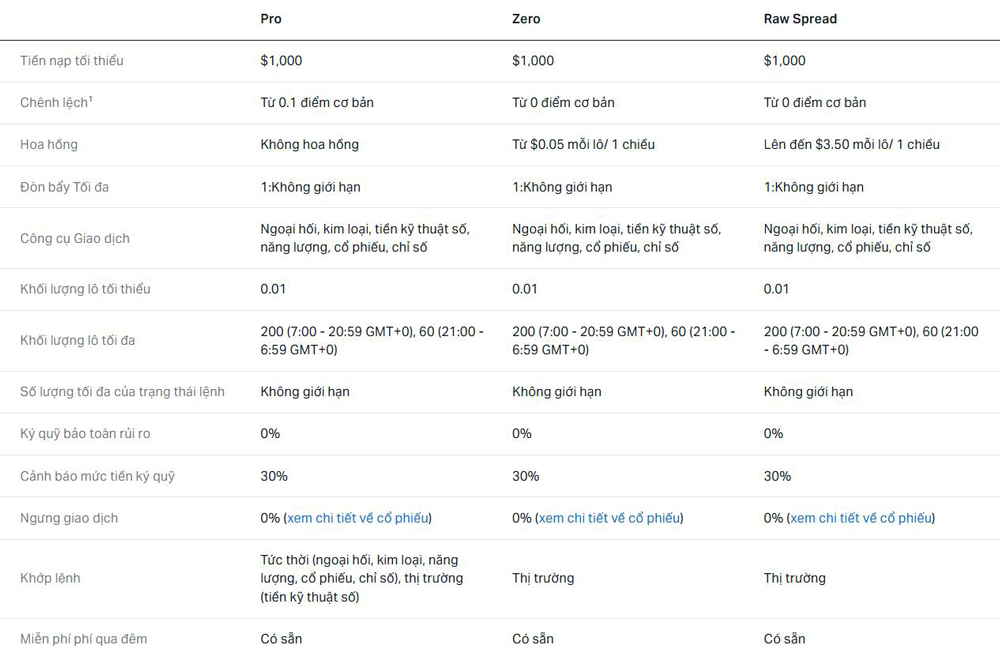Select the "Ký quỹ bảo toàn rủi ro" label
Image resolution: width=1000 pixels, height=658 pixels.
85,434
